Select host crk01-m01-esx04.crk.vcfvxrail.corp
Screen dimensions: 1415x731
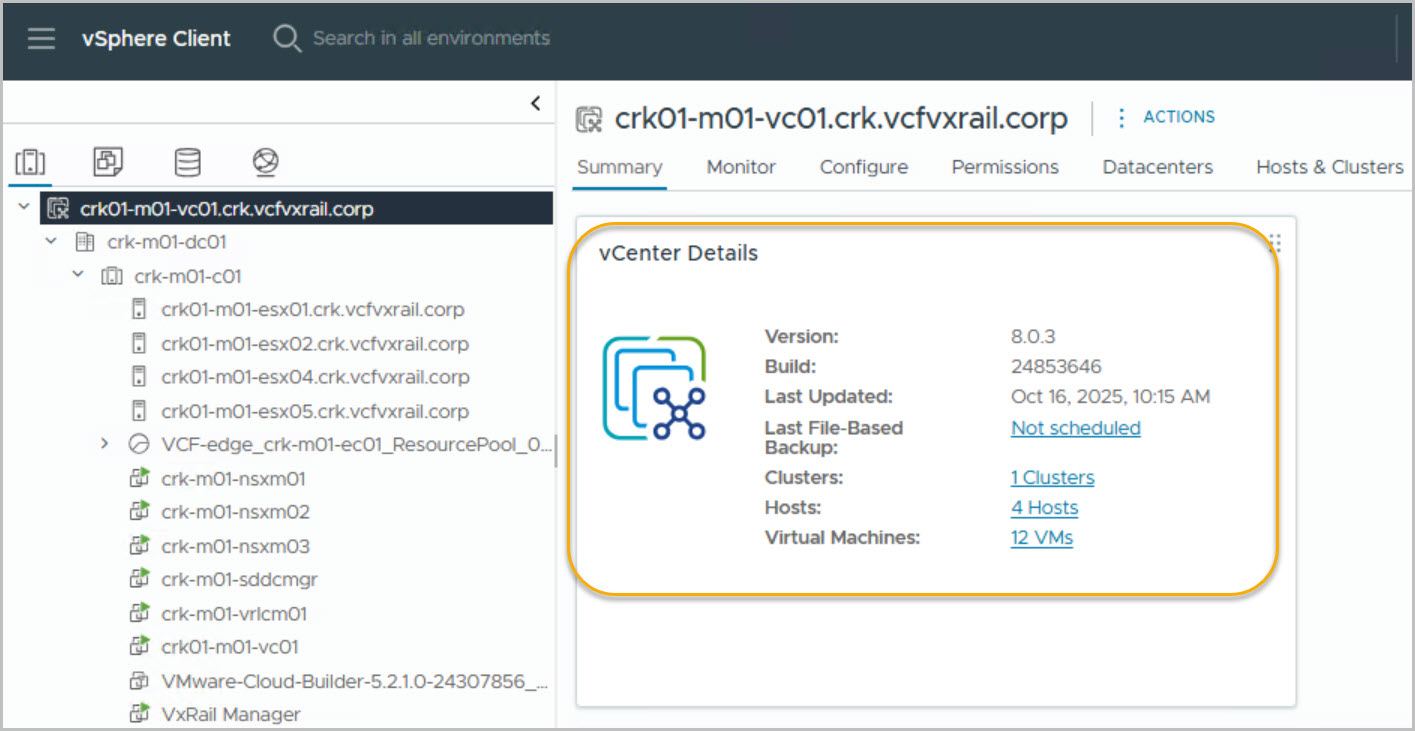pyautogui.click(x=315, y=377)
